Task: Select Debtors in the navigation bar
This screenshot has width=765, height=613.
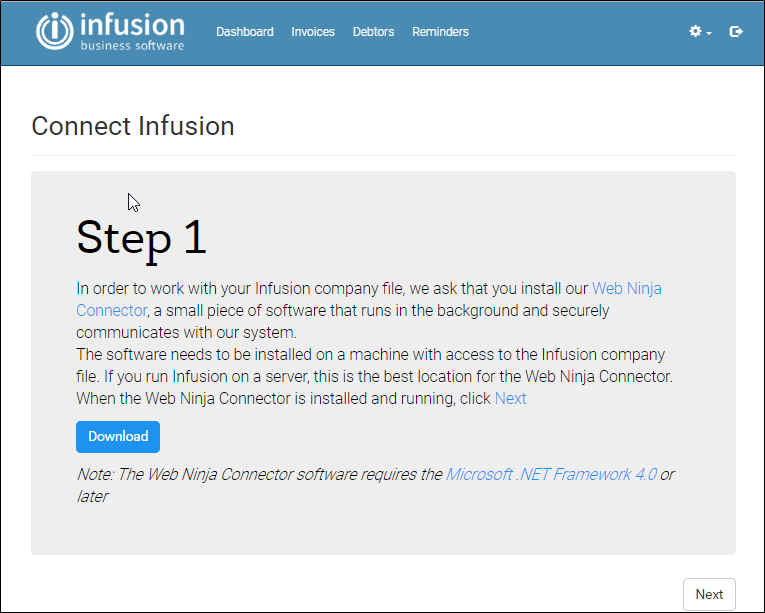Action: (x=373, y=32)
